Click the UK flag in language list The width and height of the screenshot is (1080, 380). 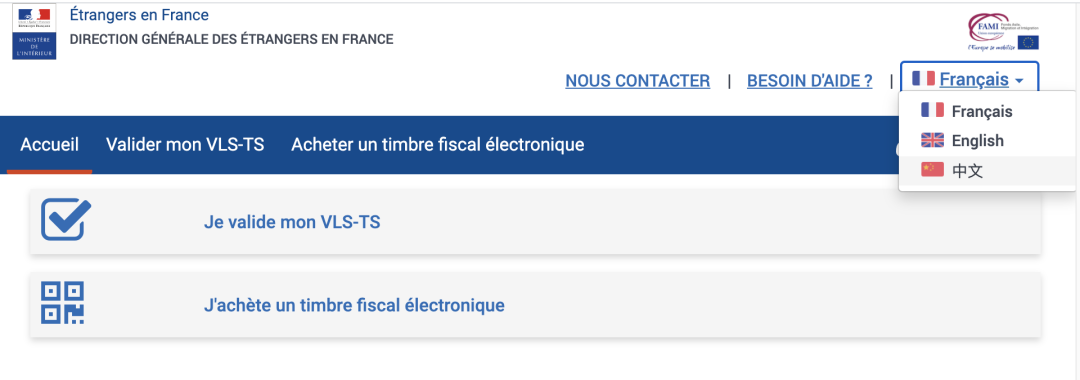tap(933, 140)
